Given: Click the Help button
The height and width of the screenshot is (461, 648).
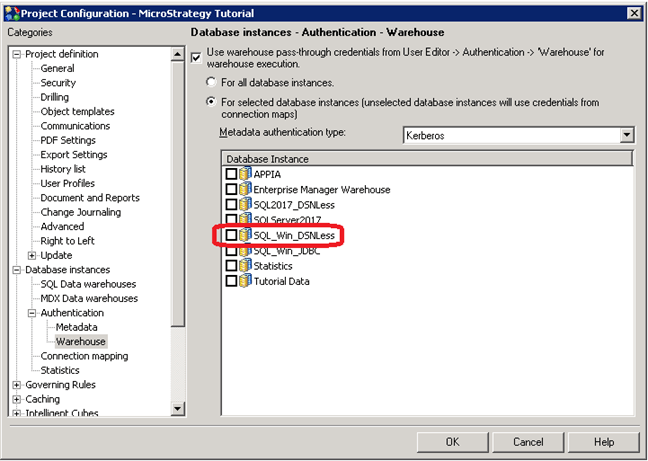Looking at the screenshot, I should 604,442.
